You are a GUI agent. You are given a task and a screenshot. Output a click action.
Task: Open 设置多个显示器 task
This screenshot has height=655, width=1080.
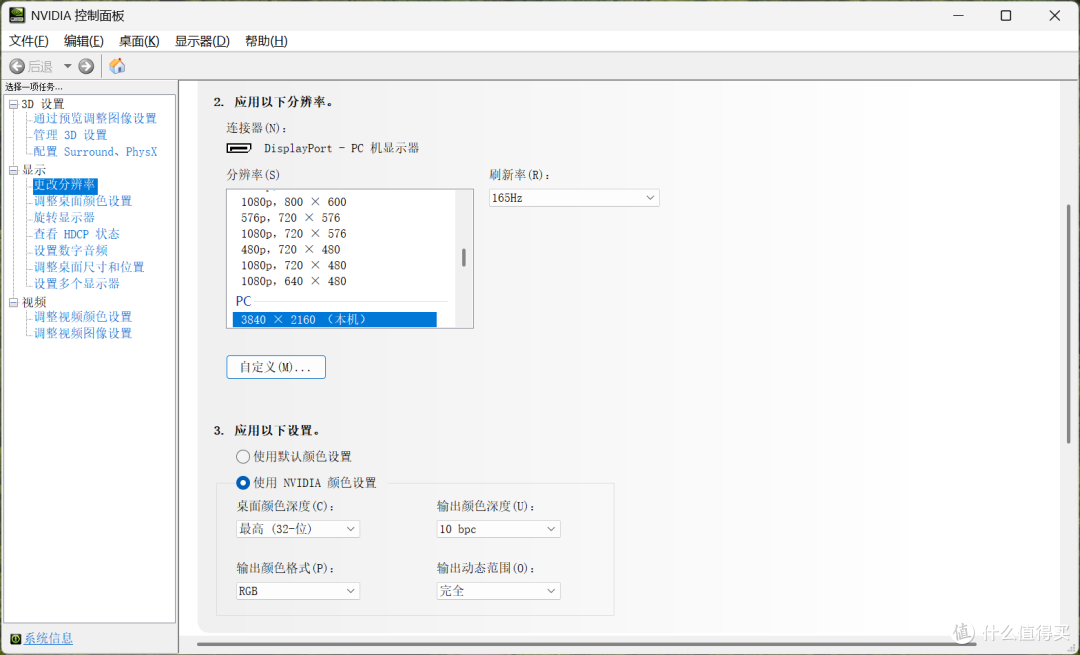pos(76,284)
